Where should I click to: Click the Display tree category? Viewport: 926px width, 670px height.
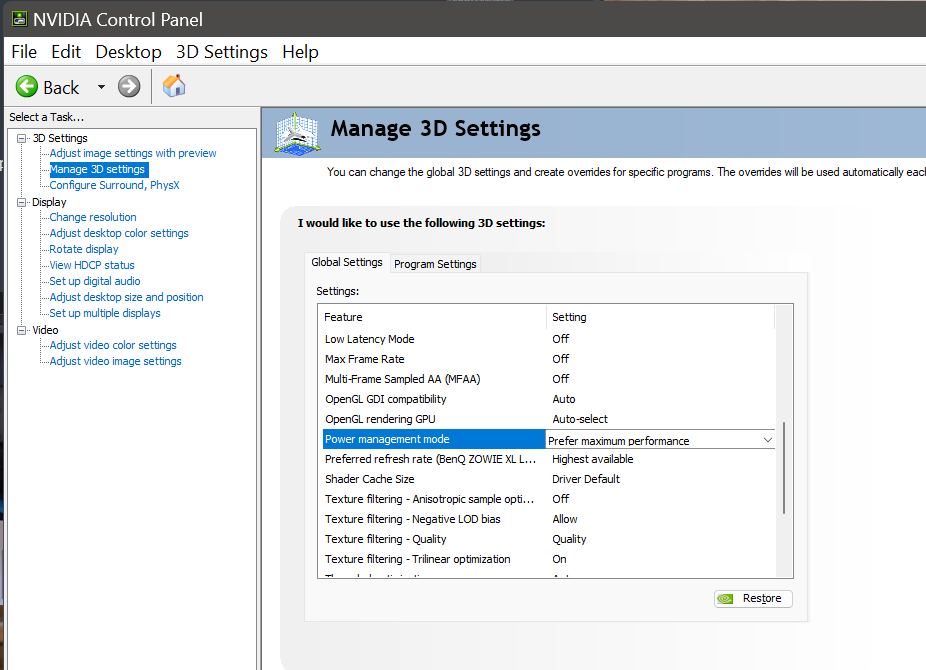(49, 202)
